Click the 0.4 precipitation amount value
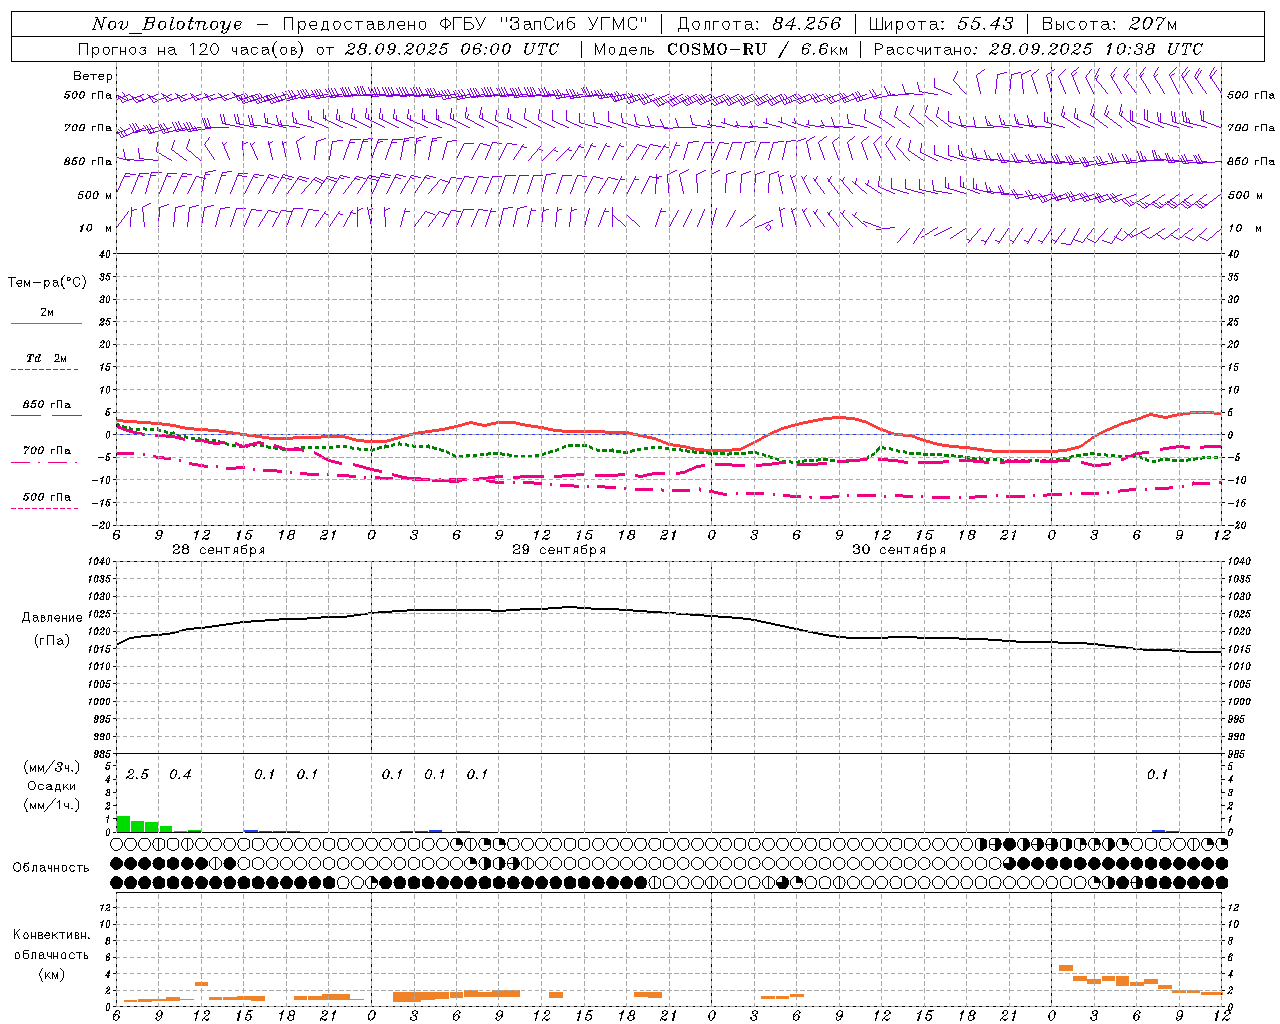The width and height of the screenshot is (1280, 1024). 180,775
